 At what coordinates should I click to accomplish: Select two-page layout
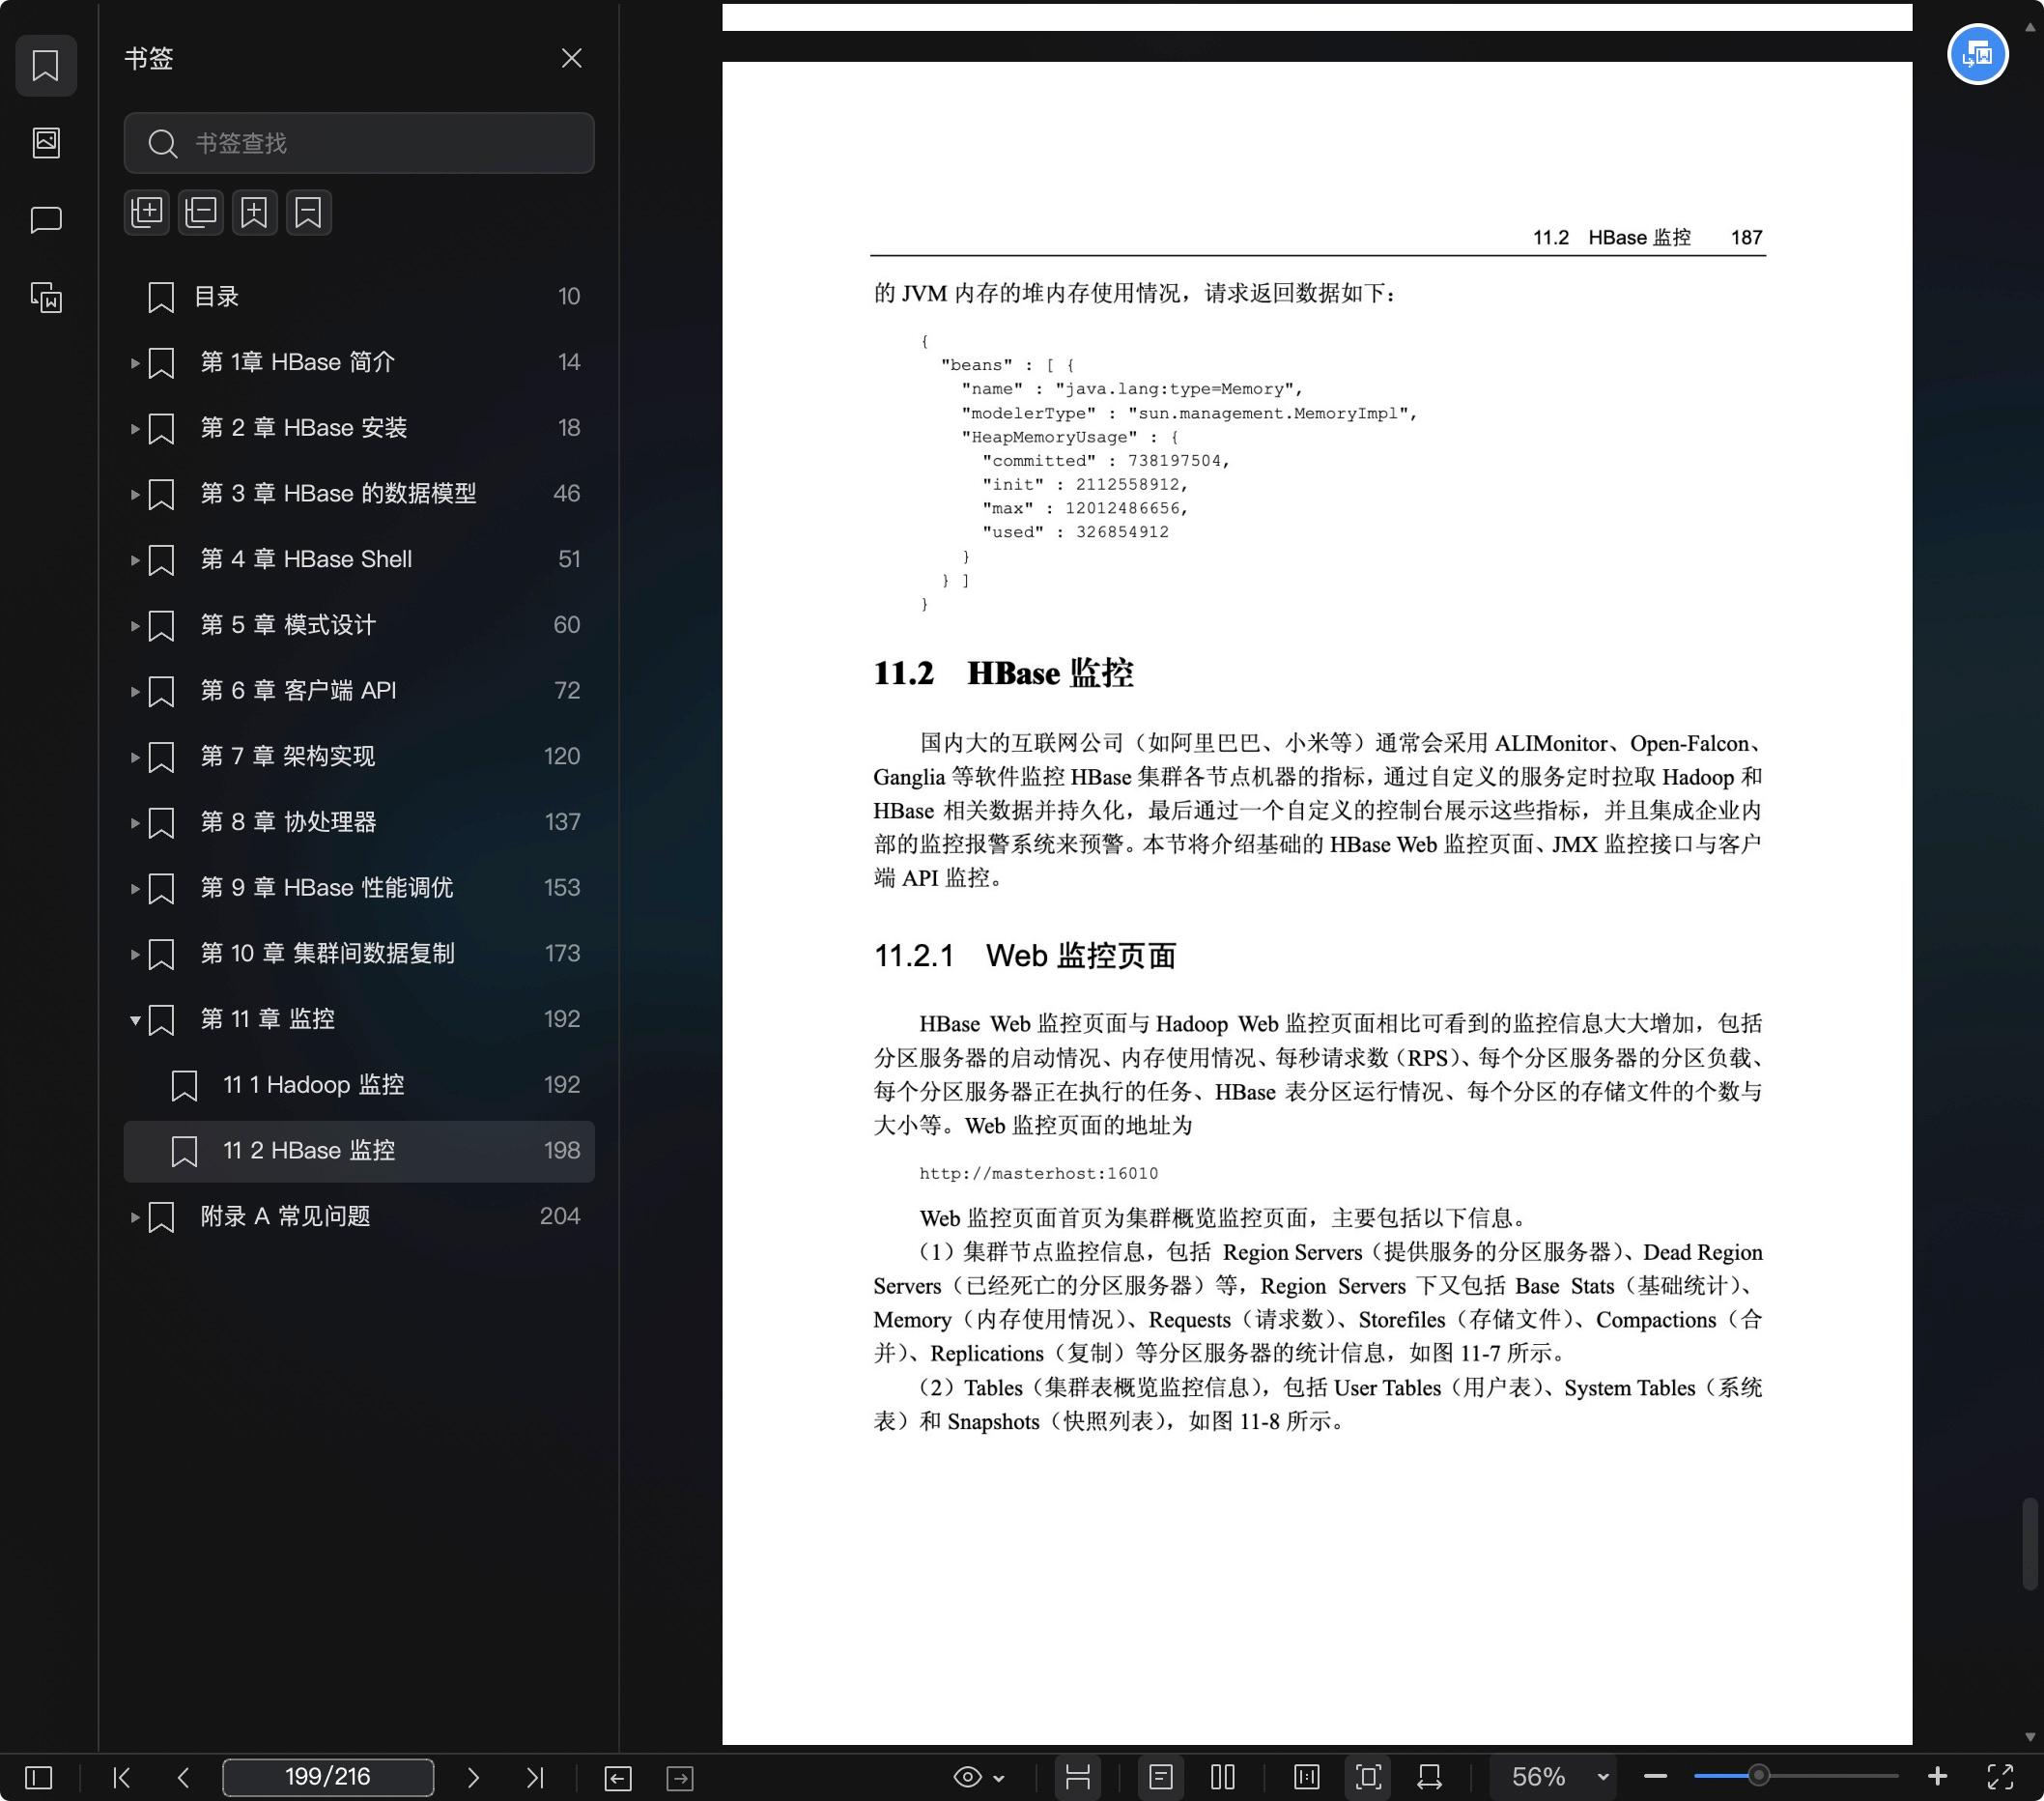point(1223,1777)
